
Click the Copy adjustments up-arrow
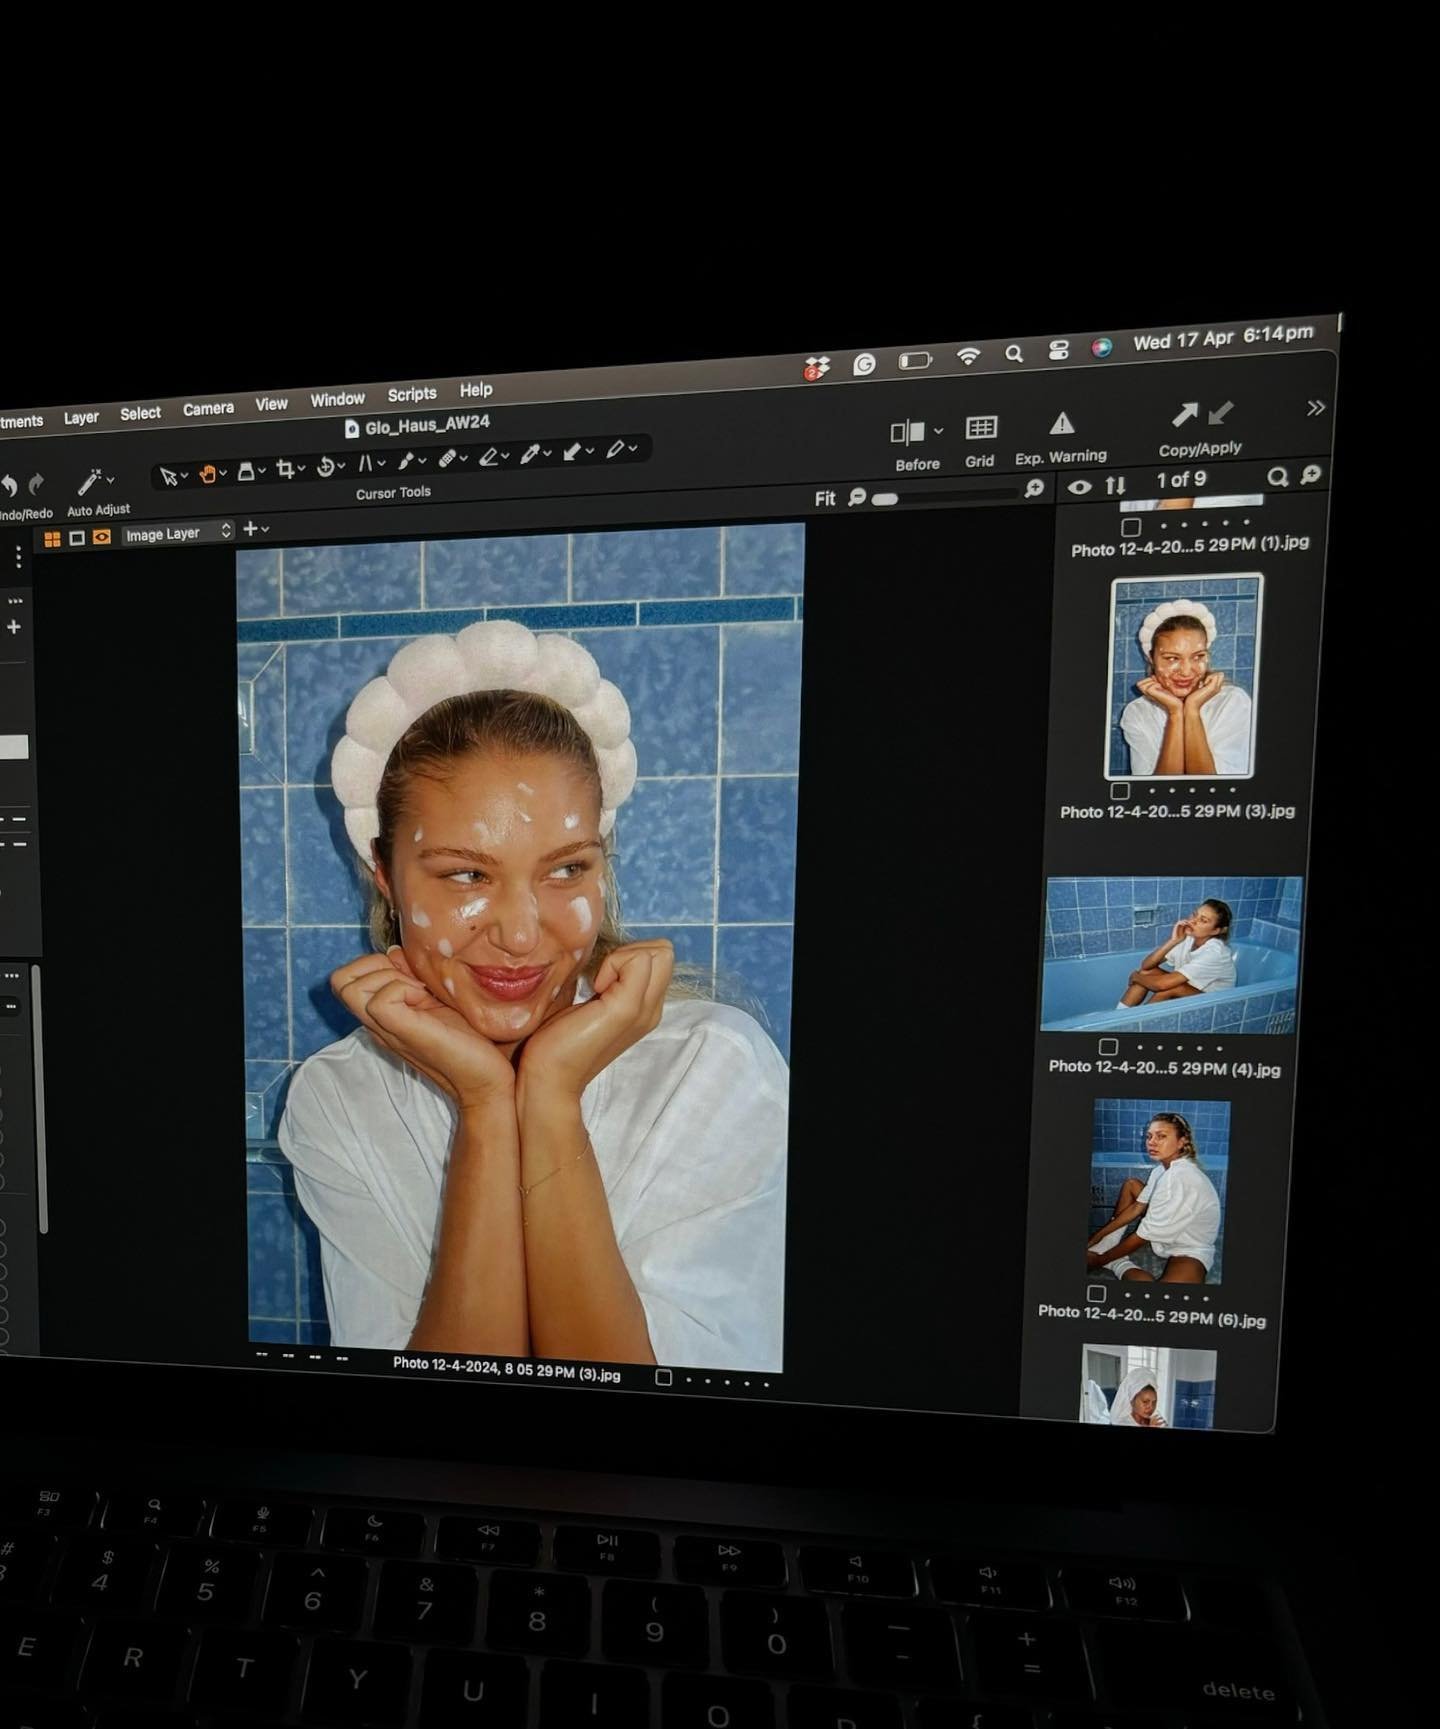[x=1184, y=414]
